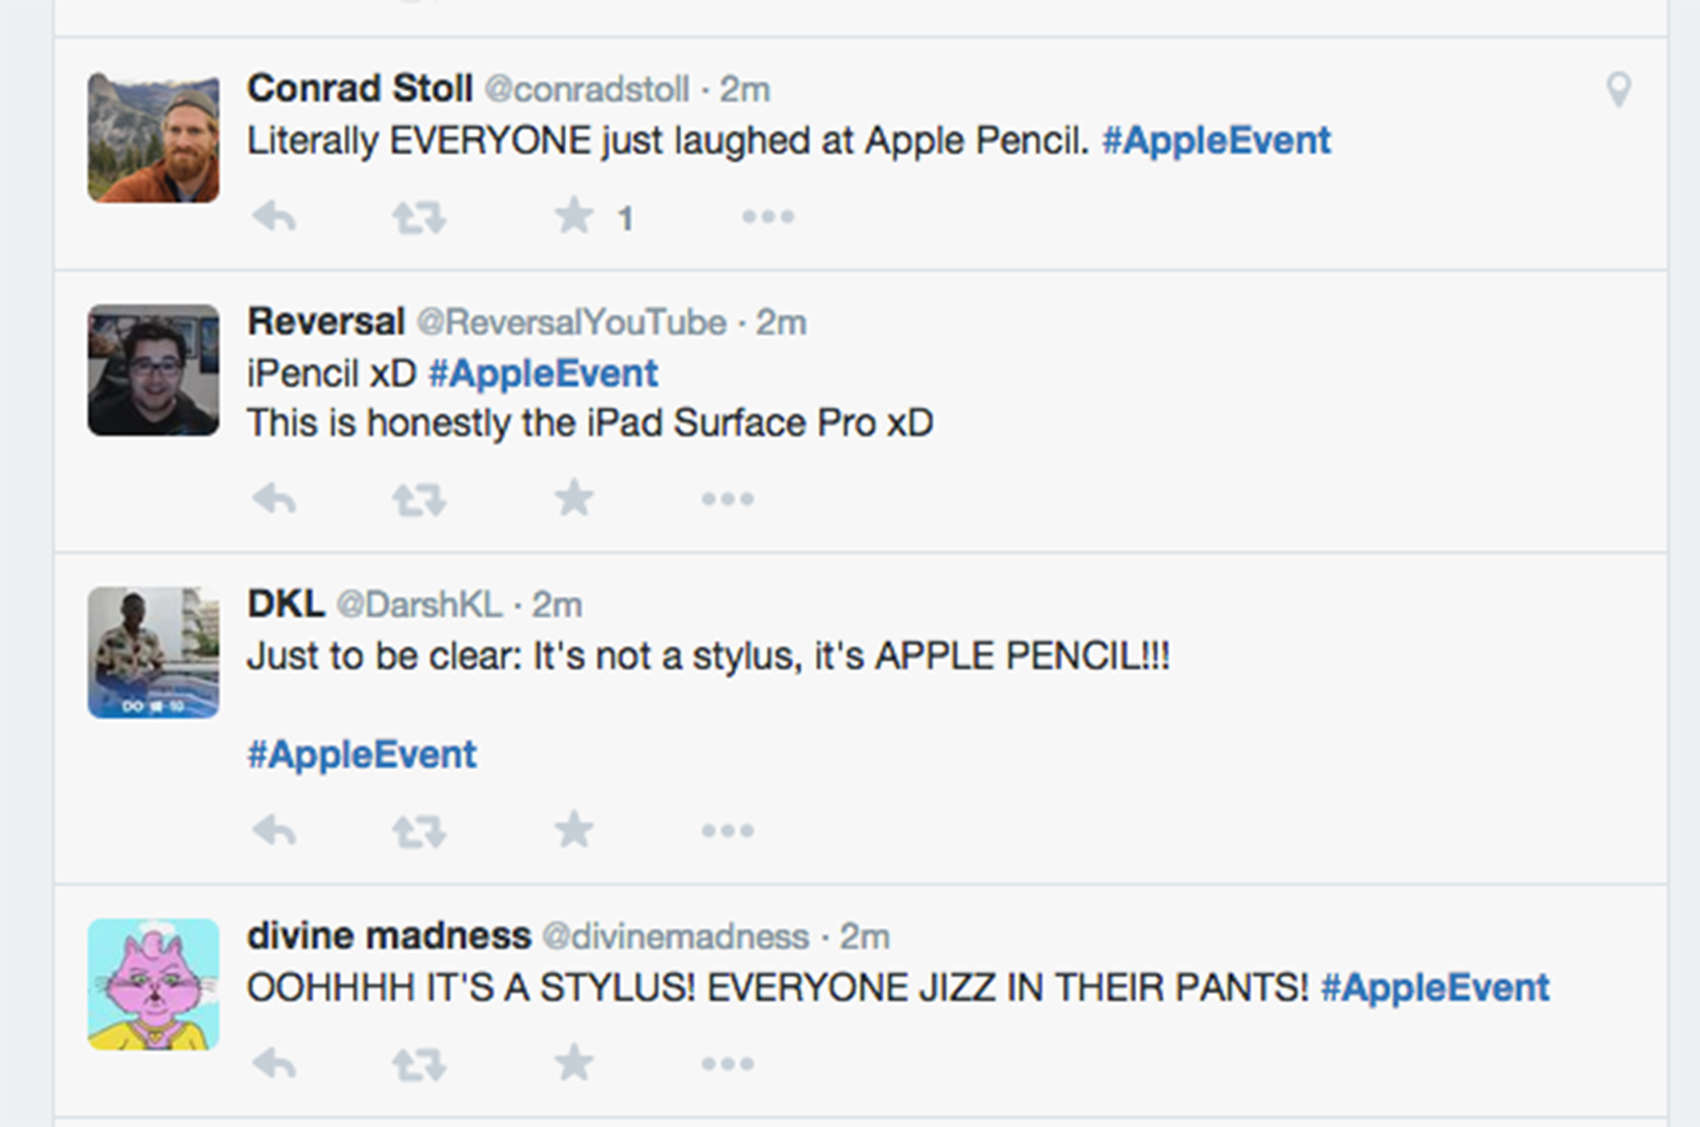Favorite DKL's APPLE PENCIL tweet
Screen dimensions: 1700x1127
(x=574, y=830)
